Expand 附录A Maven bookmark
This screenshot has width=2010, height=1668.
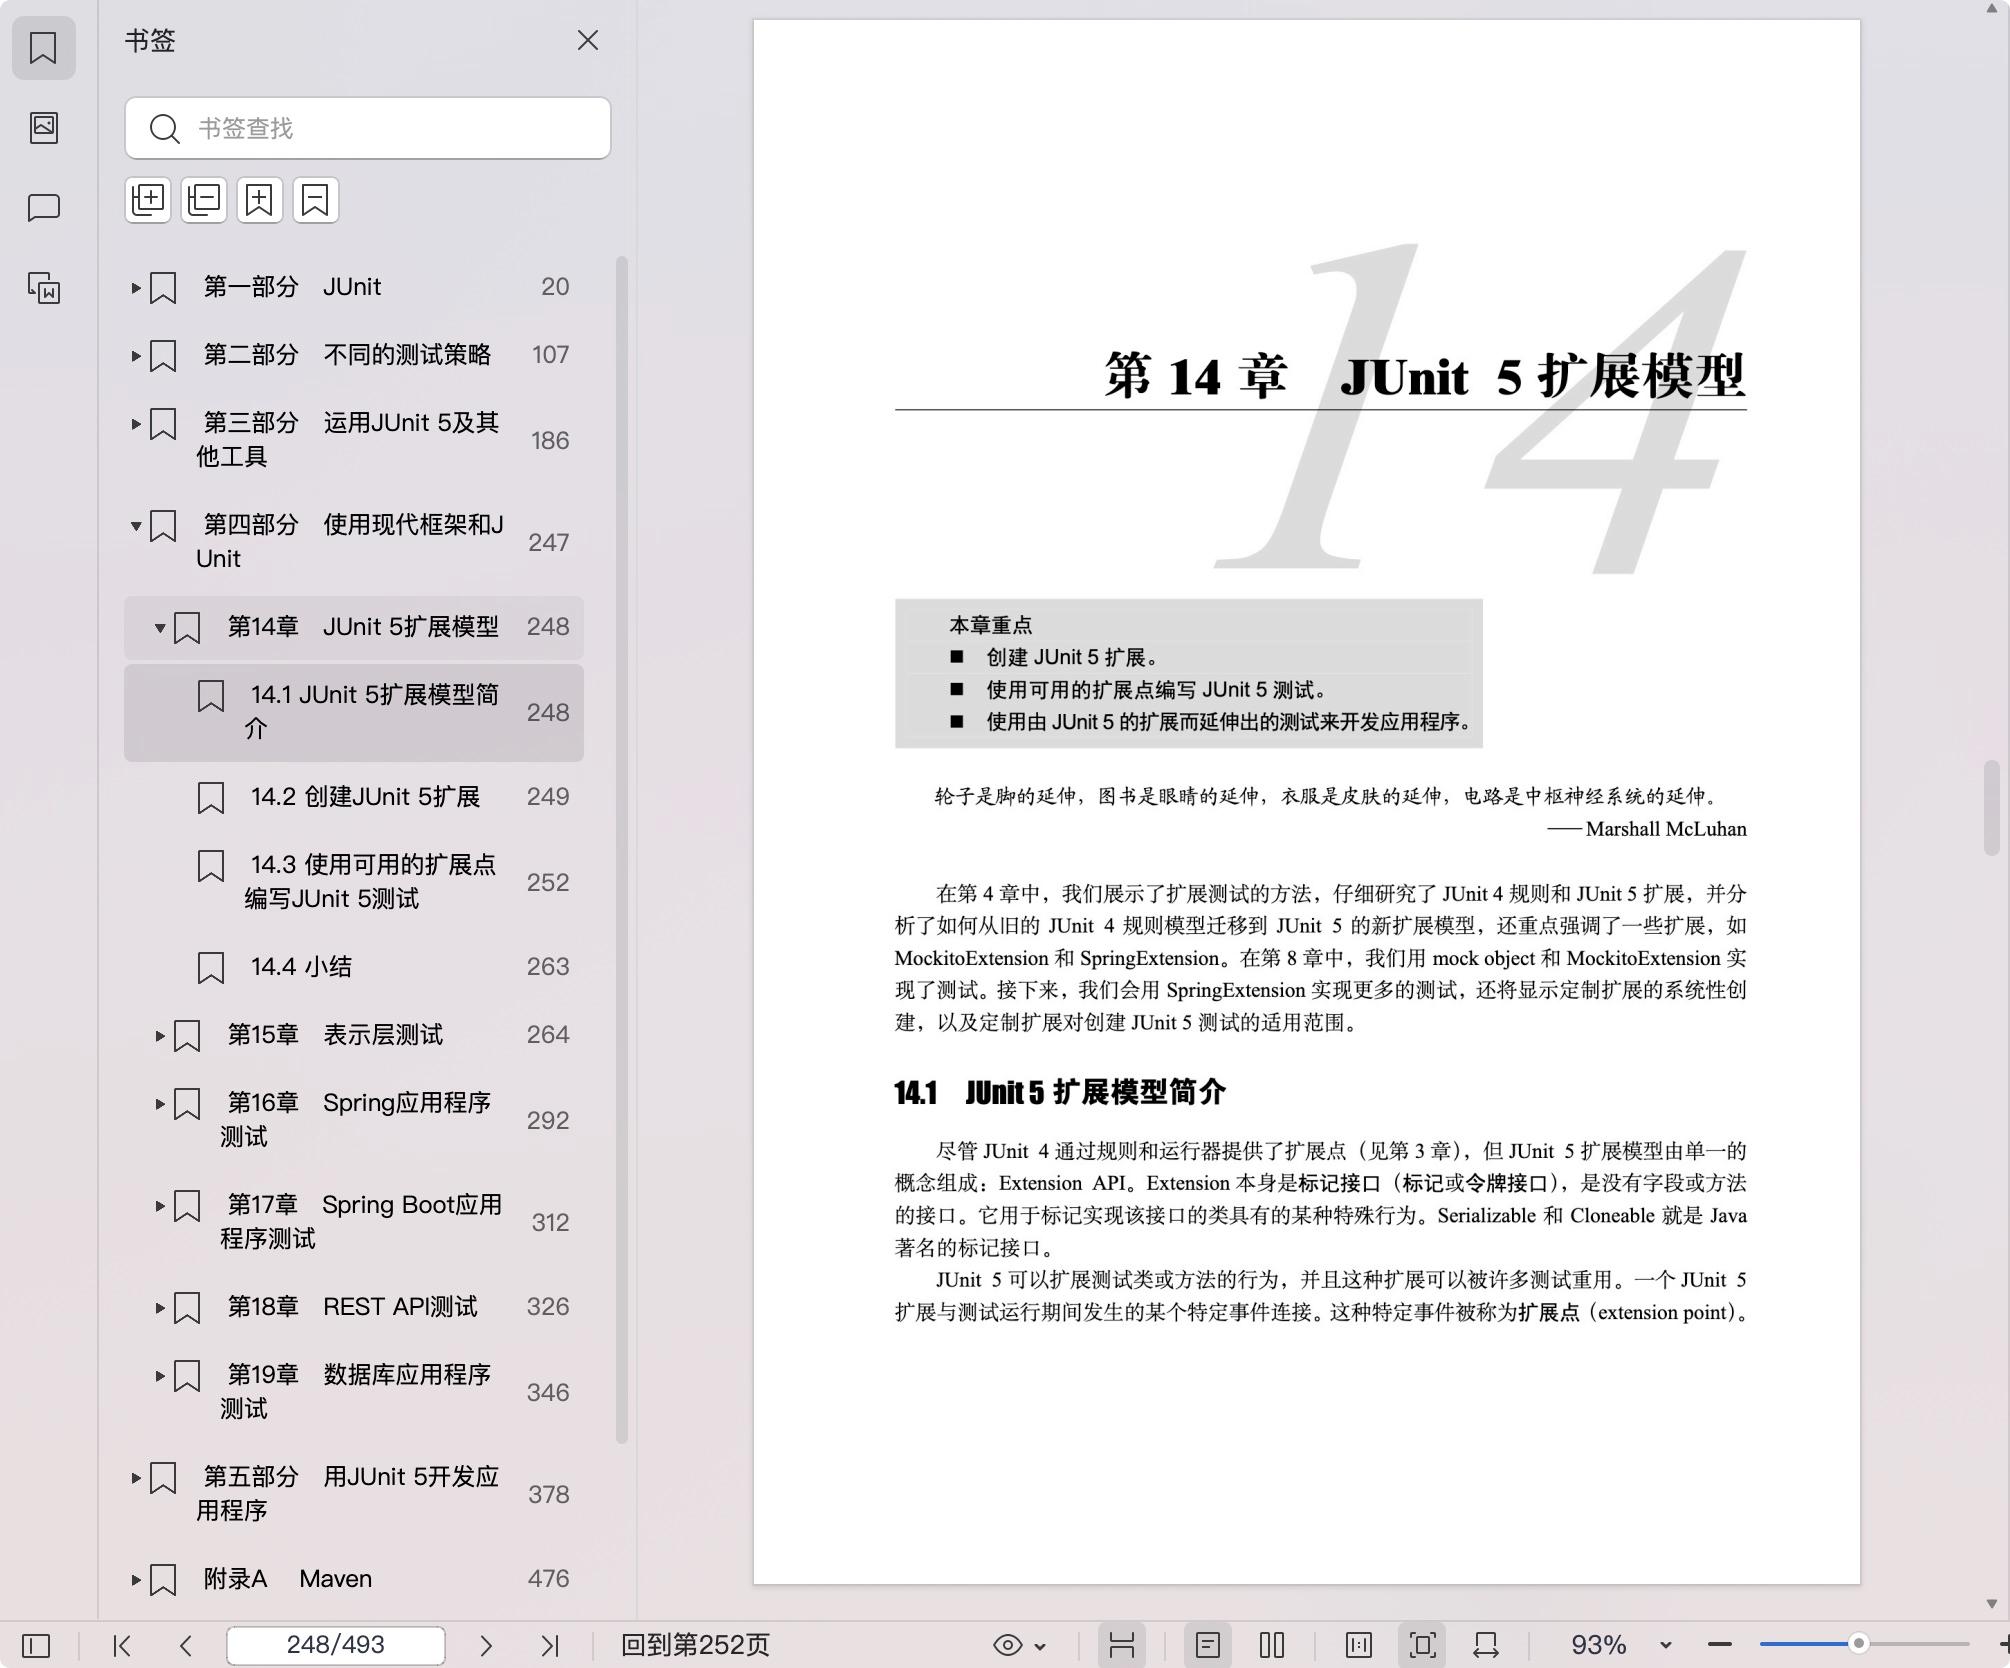coord(136,1580)
